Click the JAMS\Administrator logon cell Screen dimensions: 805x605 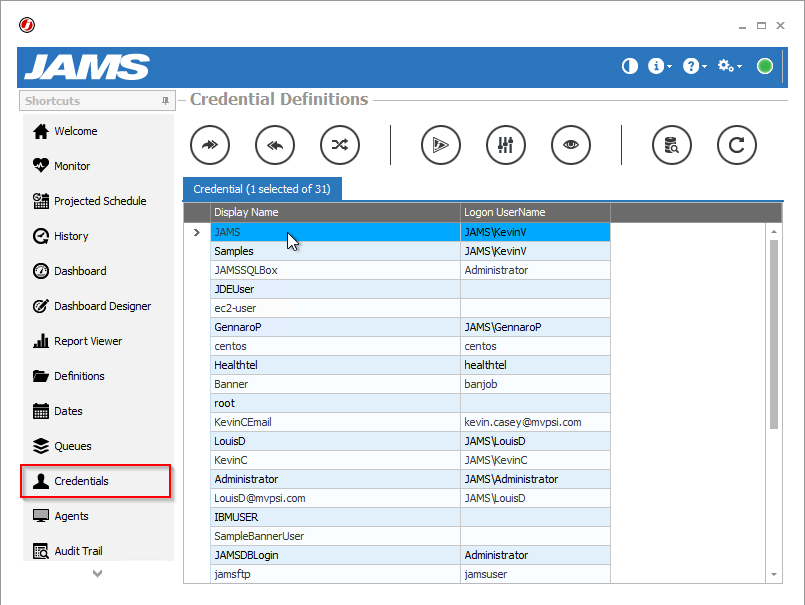(x=535, y=479)
